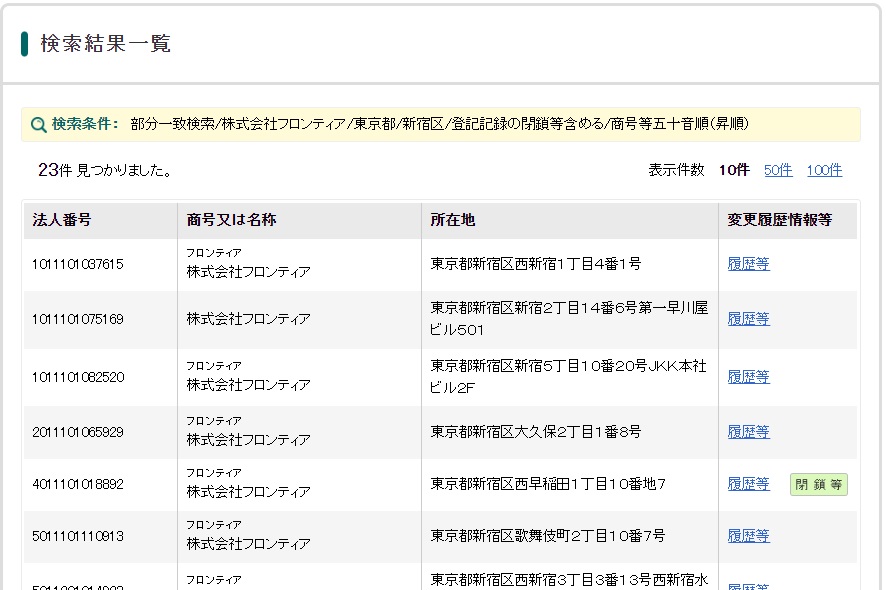This screenshot has height=590, width=886.
Task: Select corporate number 1011101037615
Action: point(77,264)
